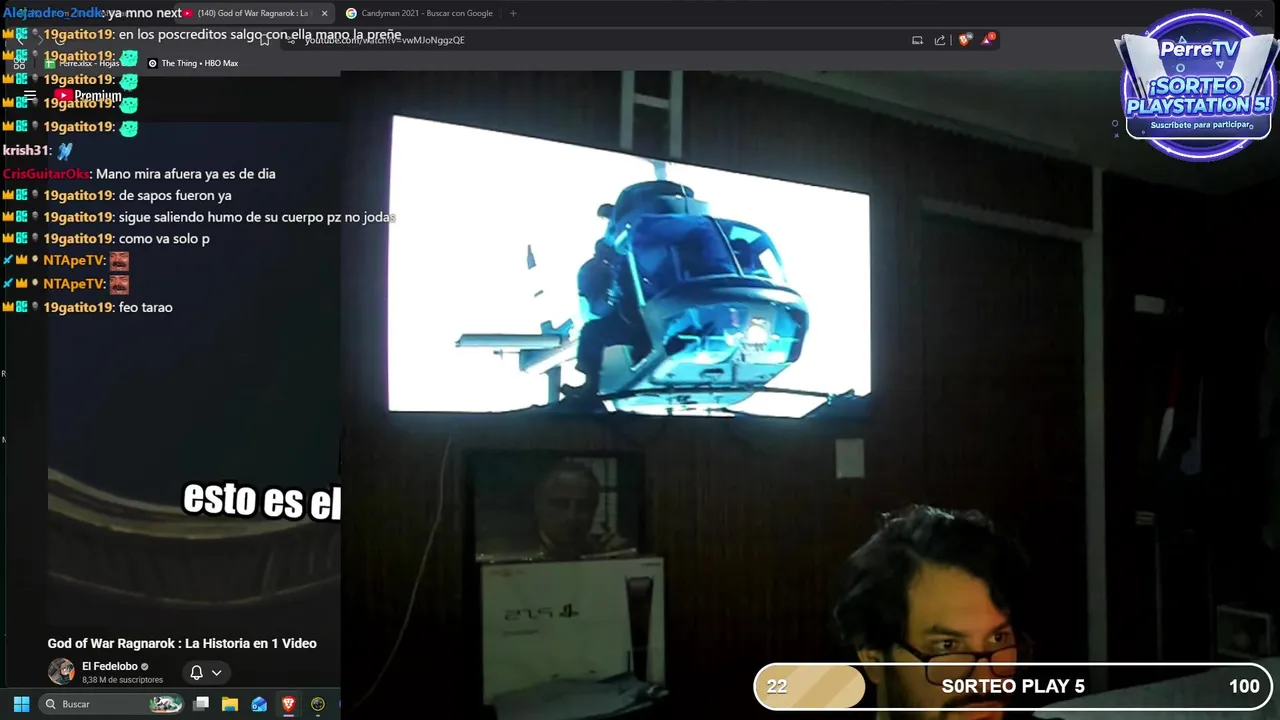Click the video title God of War Ragnarok
The height and width of the screenshot is (720, 1280).
click(182, 643)
